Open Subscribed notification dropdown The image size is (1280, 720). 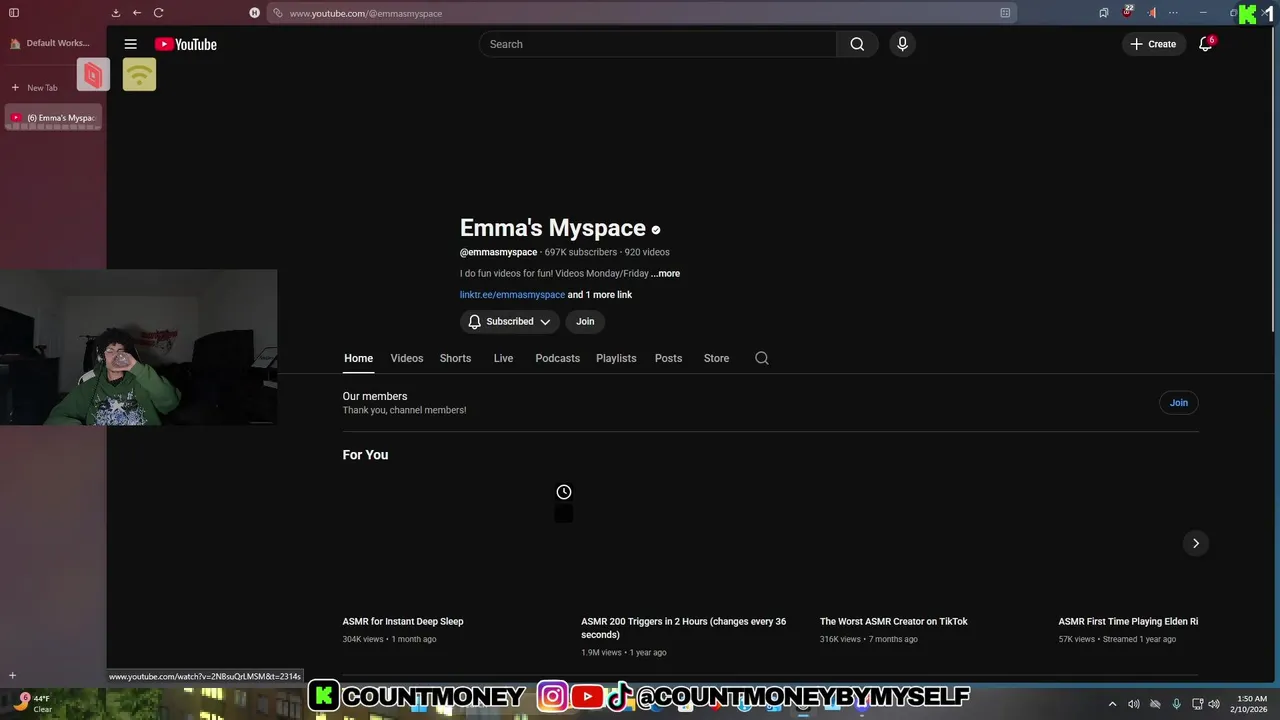510,321
